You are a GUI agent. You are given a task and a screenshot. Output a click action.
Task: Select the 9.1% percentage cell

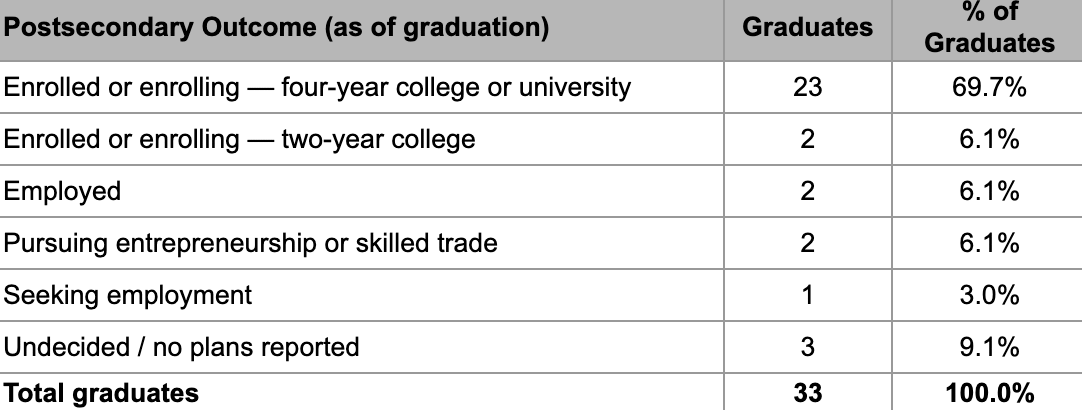(987, 346)
